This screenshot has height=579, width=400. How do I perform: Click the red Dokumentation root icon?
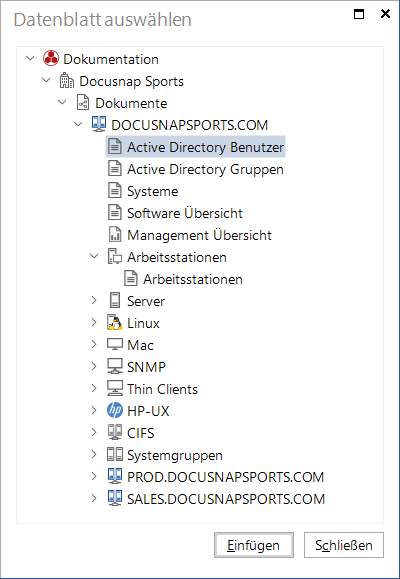click(51, 59)
